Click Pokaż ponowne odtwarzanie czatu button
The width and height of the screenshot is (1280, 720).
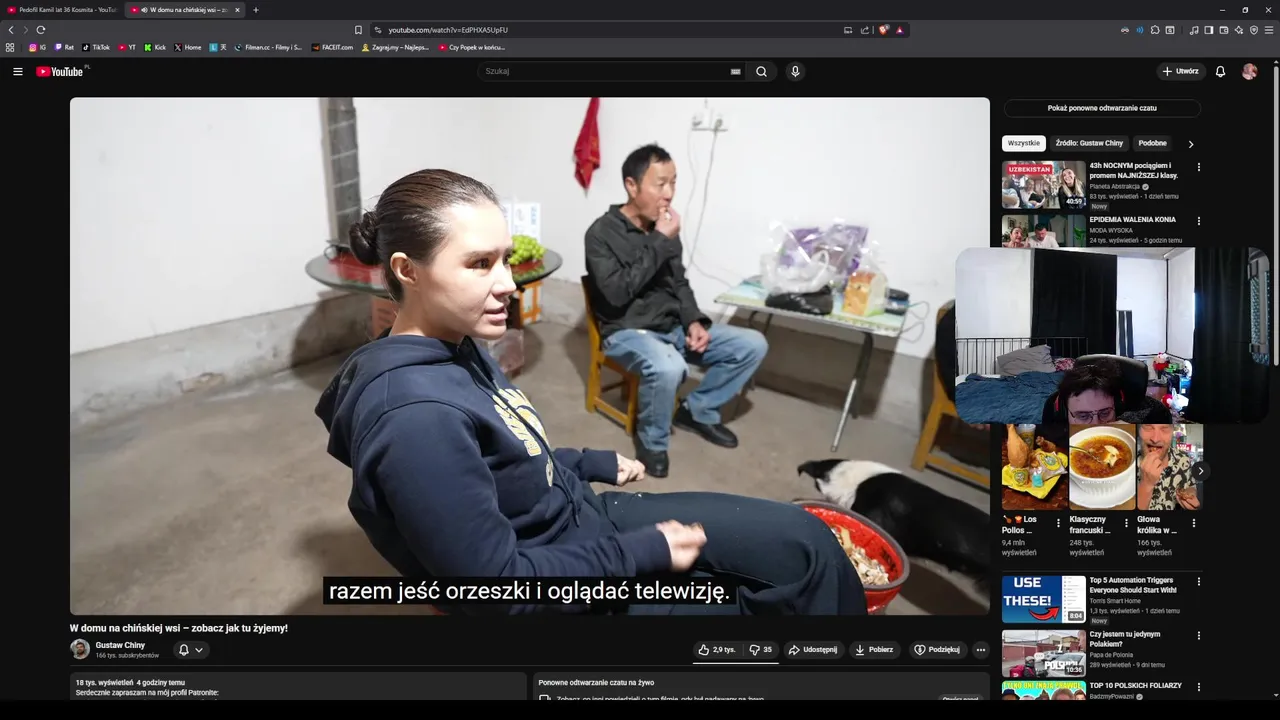1102,108
